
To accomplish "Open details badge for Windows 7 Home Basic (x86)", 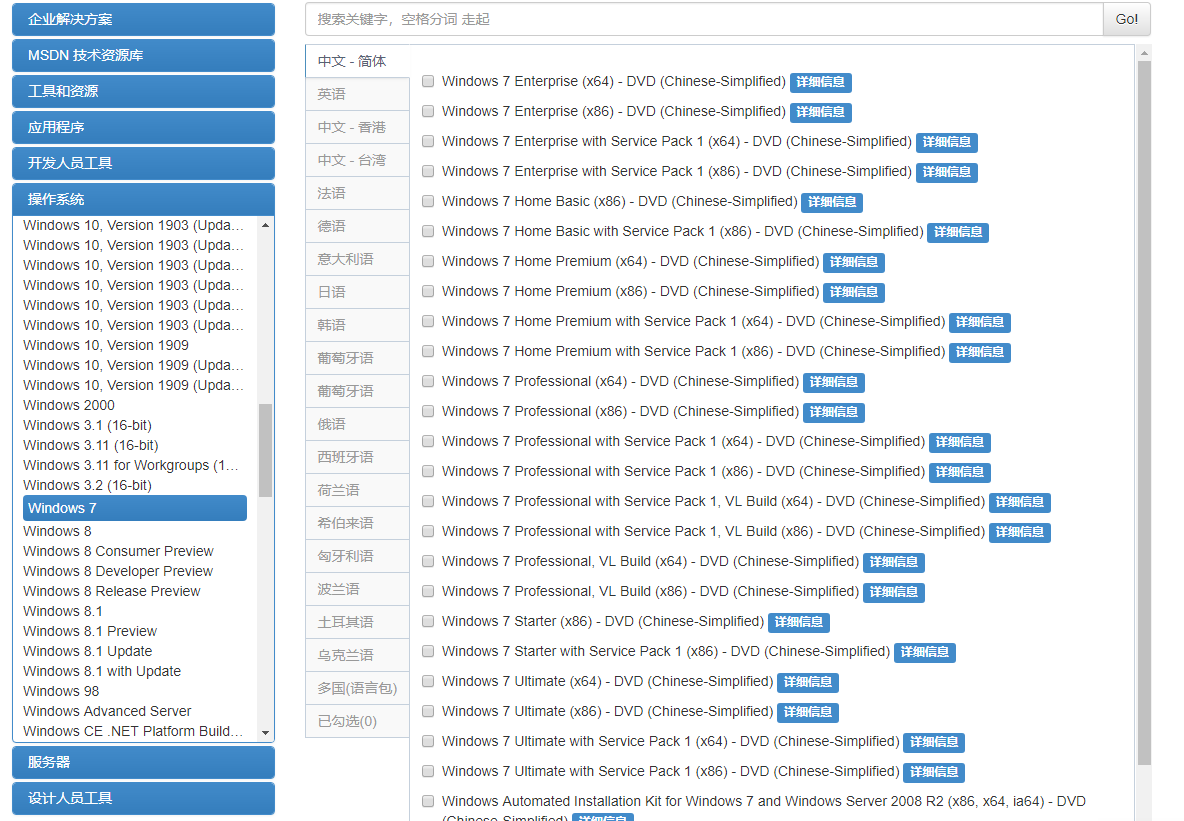I will tap(831, 202).
